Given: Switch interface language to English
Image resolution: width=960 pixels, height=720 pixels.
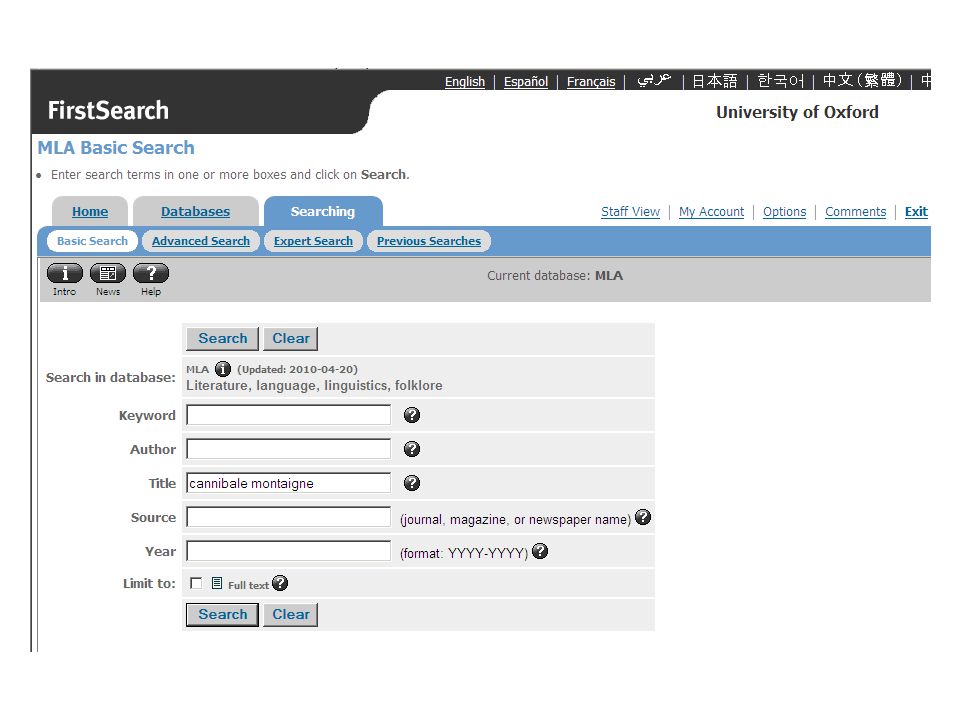Looking at the screenshot, I should 465,81.
